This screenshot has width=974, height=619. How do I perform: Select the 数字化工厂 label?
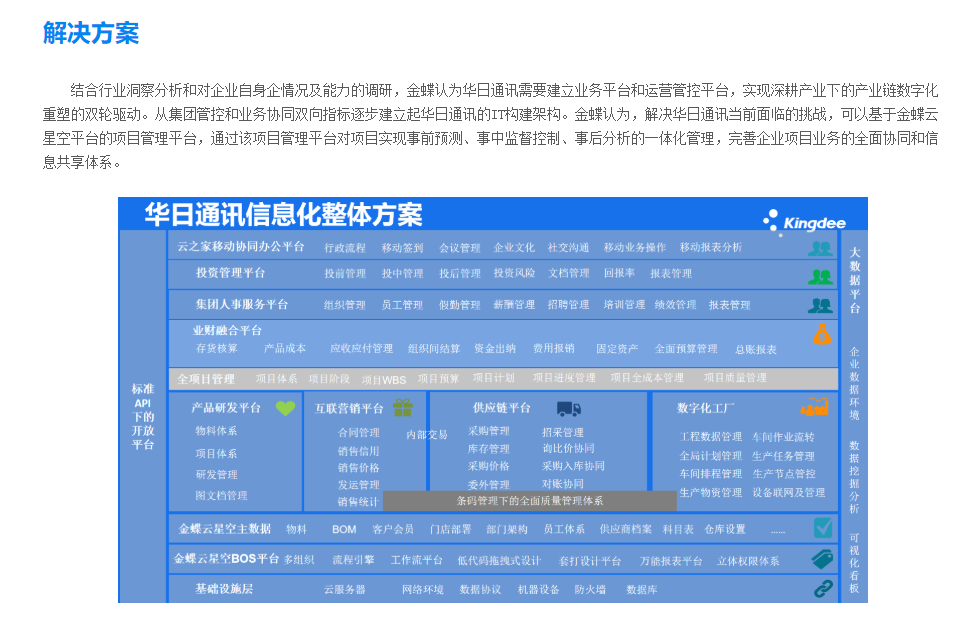click(706, 408)
